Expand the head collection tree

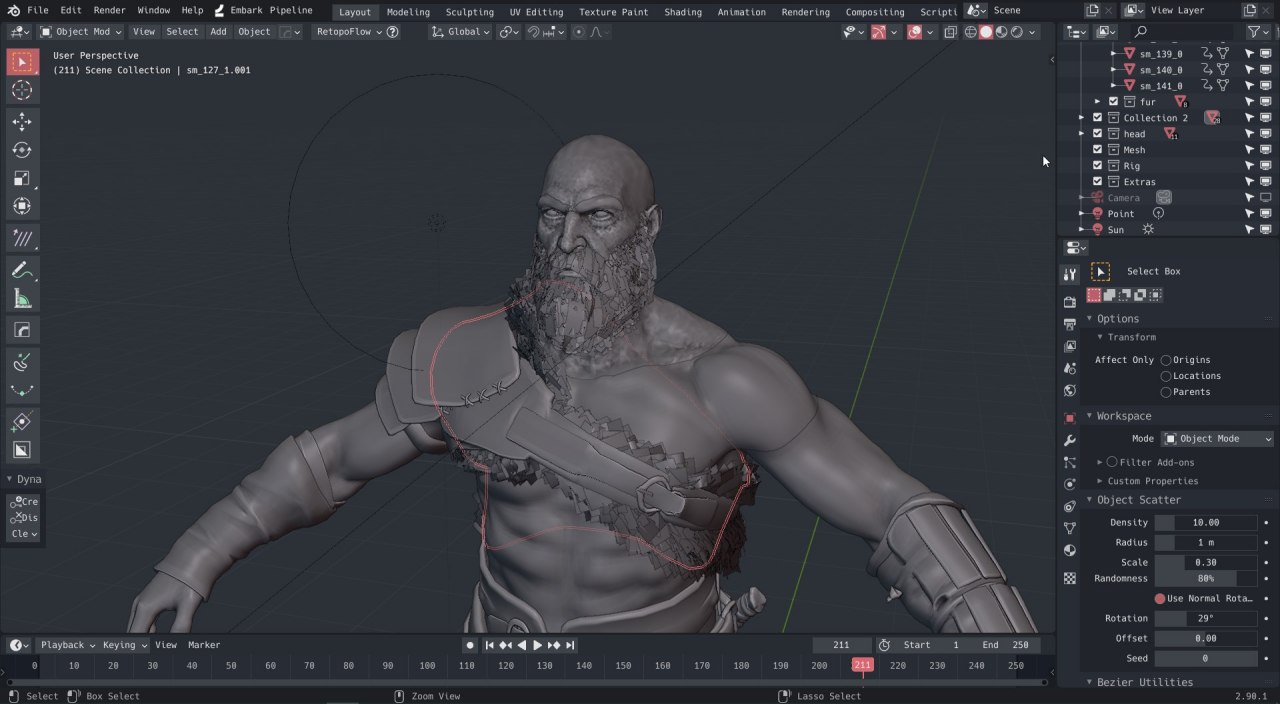[x=1081, y=134]
